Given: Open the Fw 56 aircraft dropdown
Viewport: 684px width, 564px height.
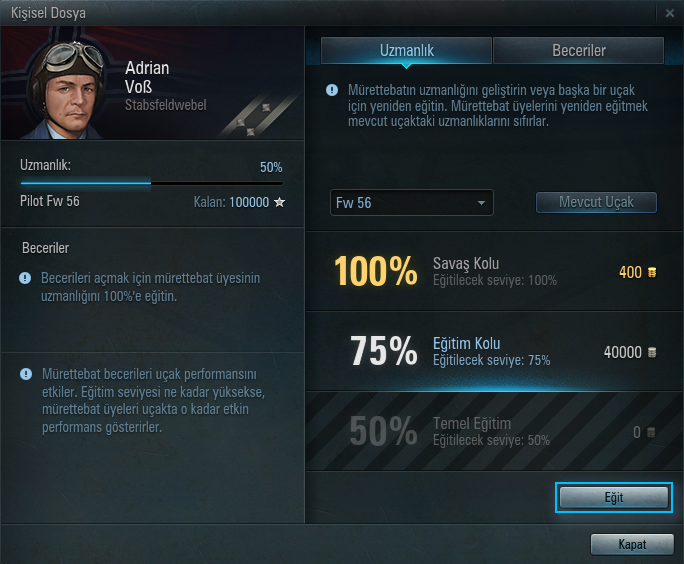Looking at the screenshot, I should coord(412,202).
